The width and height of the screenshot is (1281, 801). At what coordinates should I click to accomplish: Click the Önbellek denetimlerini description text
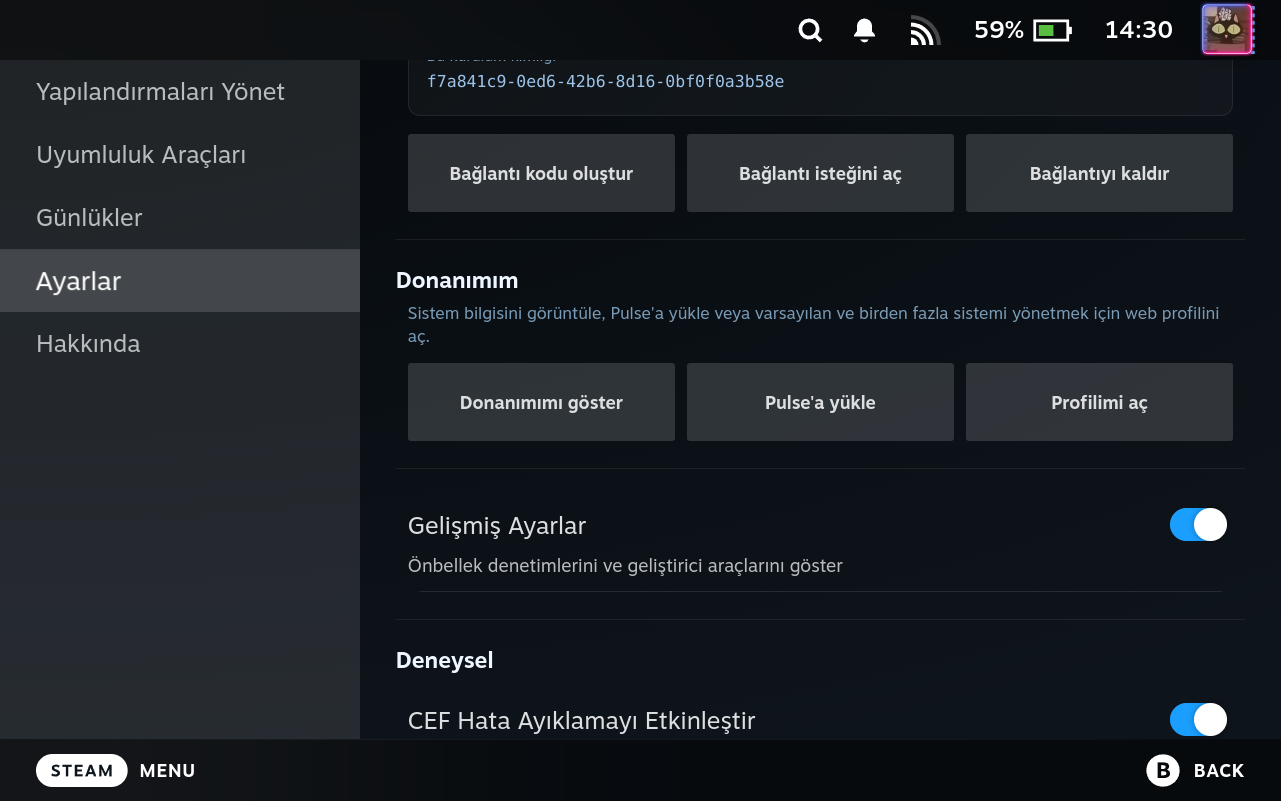(625, 566)
